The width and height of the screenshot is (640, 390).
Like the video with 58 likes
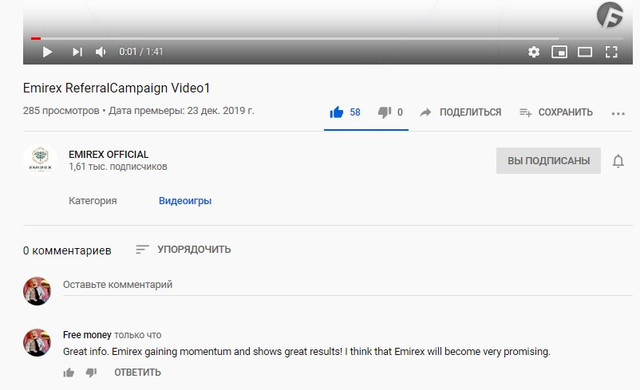click(345, 112)
